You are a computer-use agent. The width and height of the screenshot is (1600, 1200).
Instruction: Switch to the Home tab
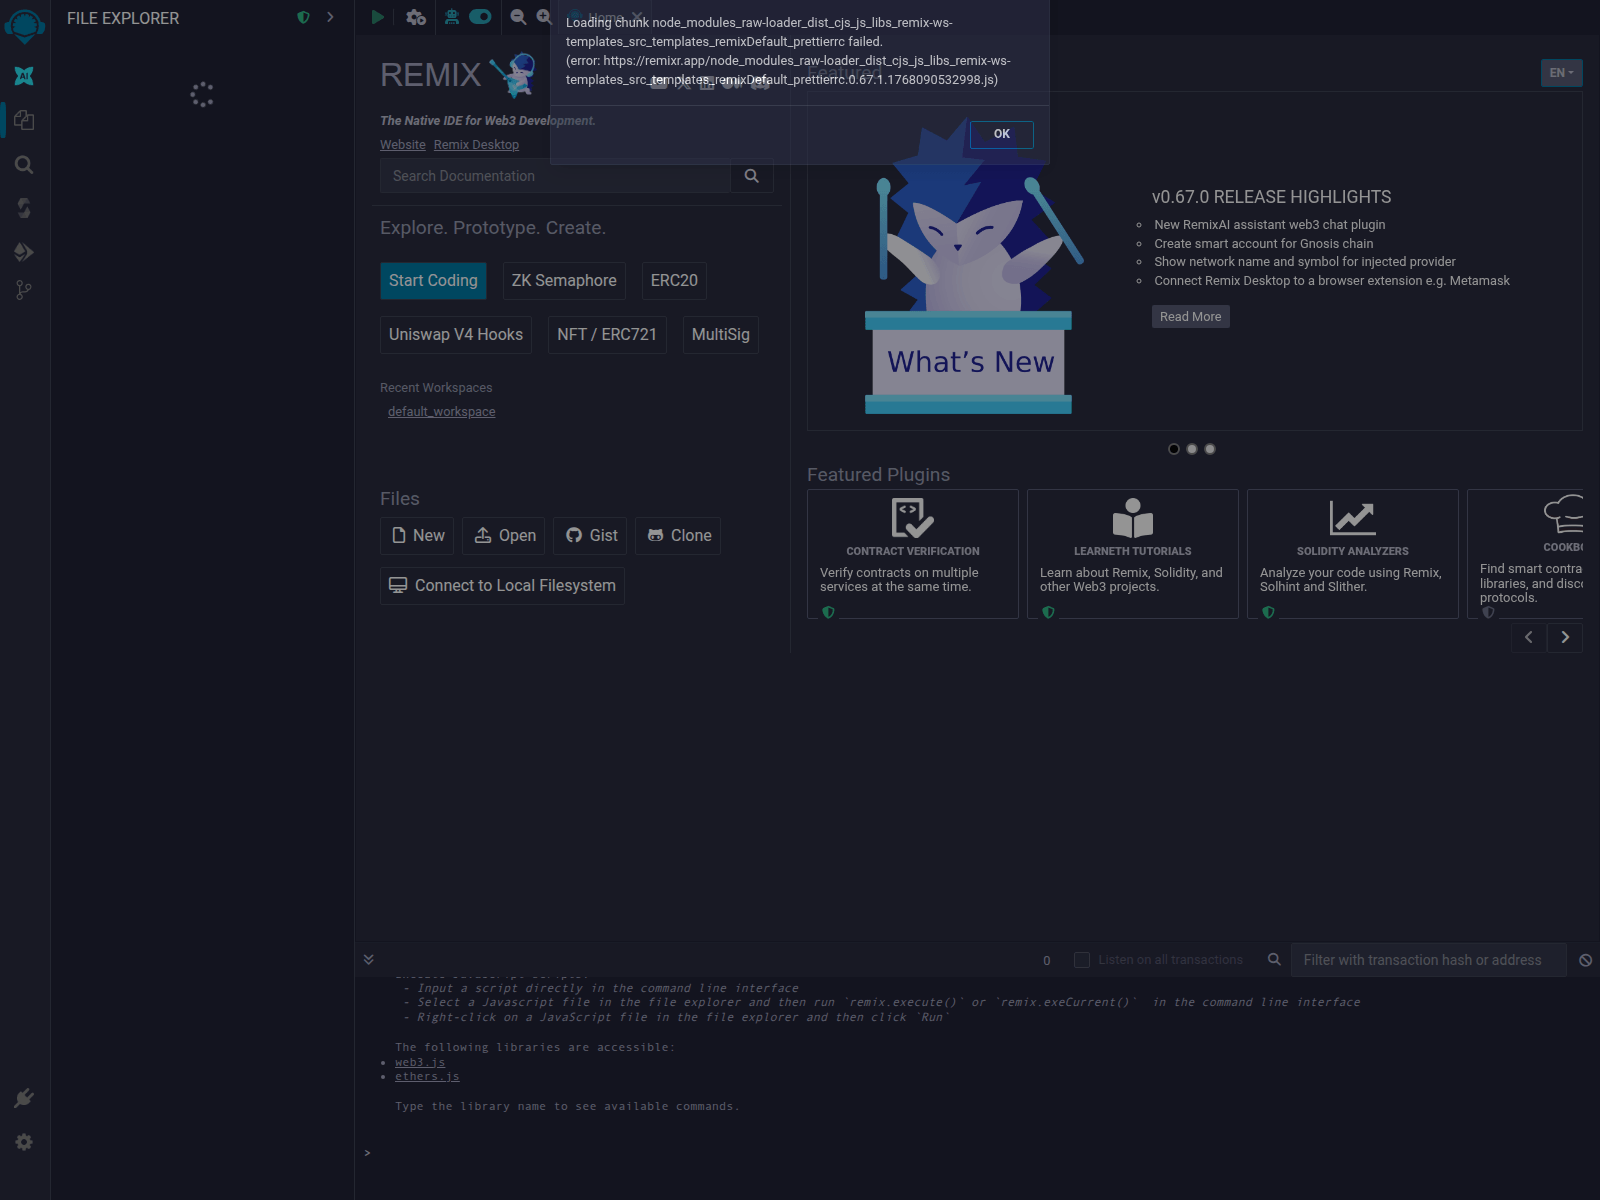[x=605, y=17]
